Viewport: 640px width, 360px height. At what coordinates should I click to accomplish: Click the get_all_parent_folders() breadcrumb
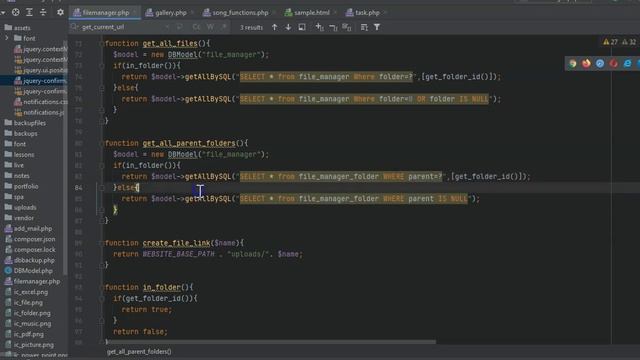(x=139, y=351)
